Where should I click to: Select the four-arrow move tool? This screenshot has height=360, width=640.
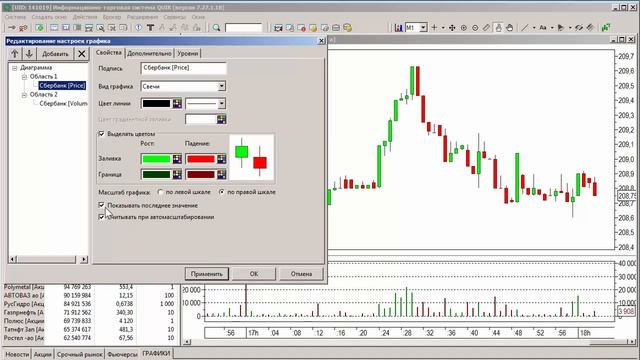452,27
